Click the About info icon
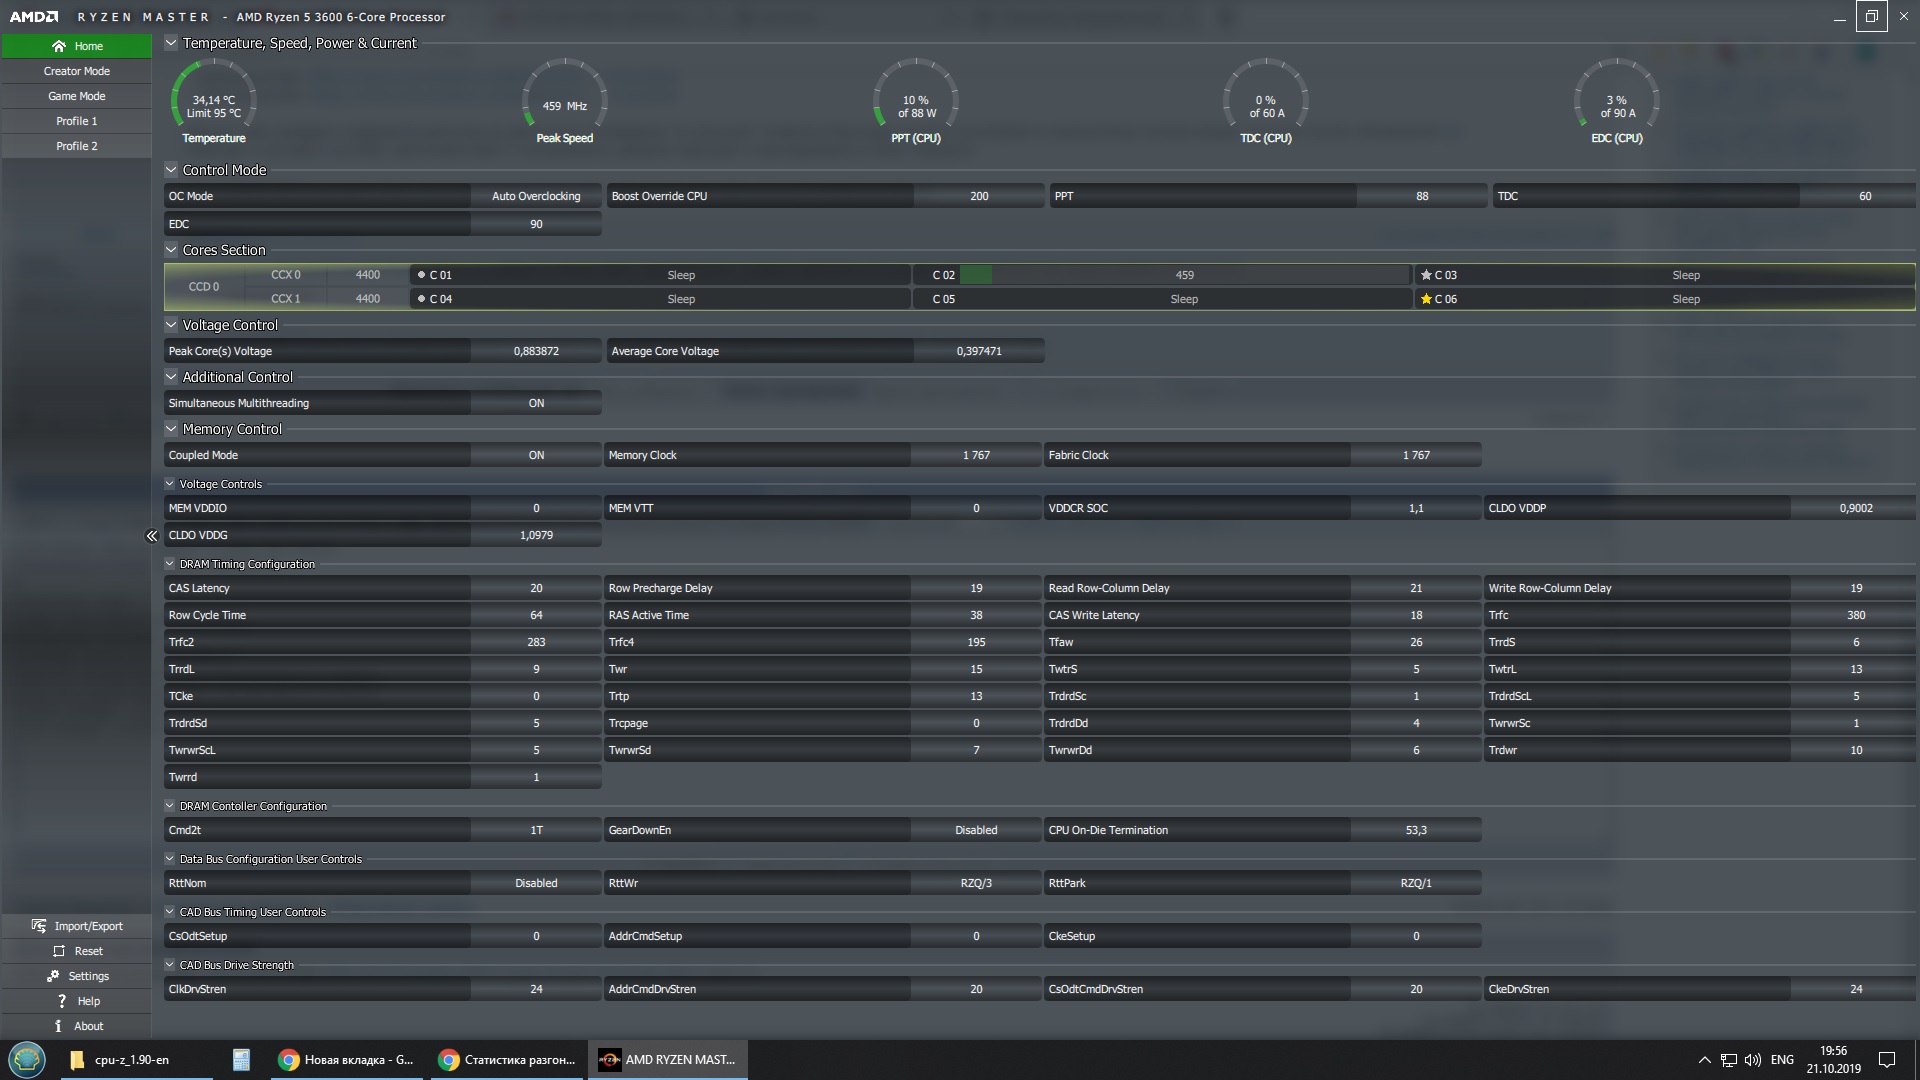This screenshot has width=1920, height=1080. pyautogui.click(x=58, y=1026)
